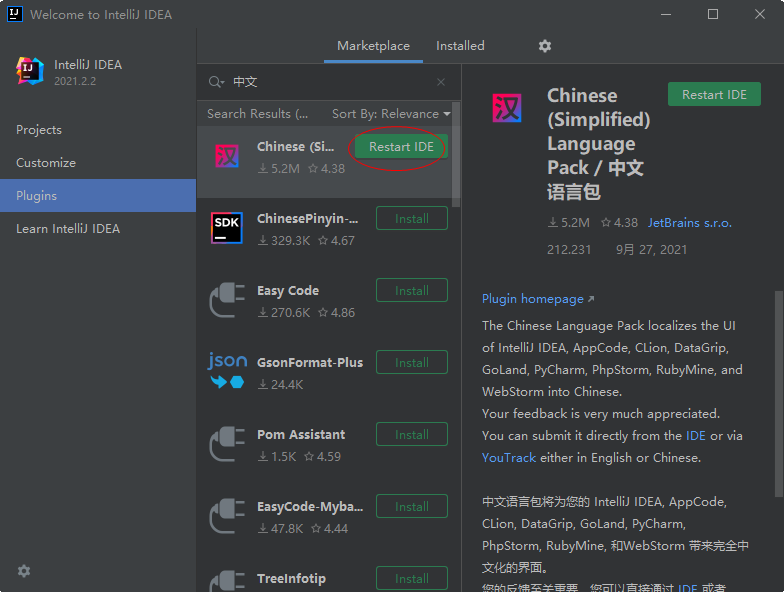
Task: Open Learn IntelliJ IDEA section
Action: click(x=68, y=228)
